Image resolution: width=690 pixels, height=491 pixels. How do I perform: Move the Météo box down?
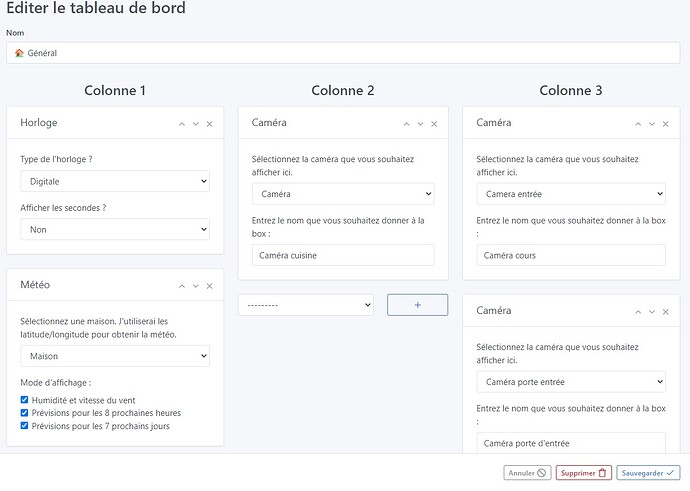coord(195,286)
